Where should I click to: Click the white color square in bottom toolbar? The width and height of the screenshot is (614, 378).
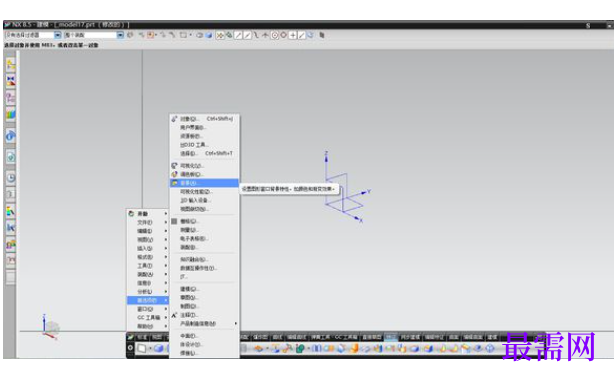pos(142,348)
